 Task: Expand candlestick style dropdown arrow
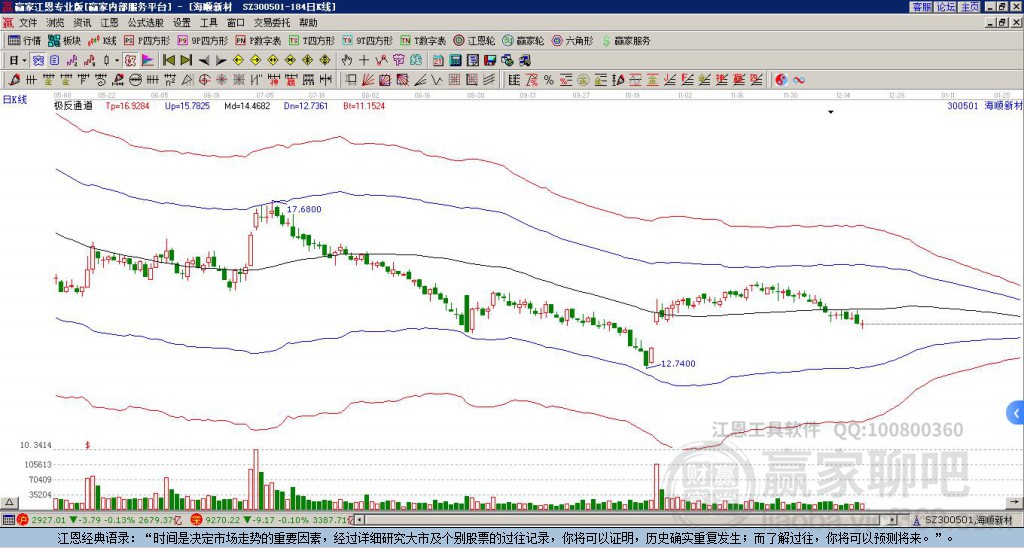click(x=117, y=61)
